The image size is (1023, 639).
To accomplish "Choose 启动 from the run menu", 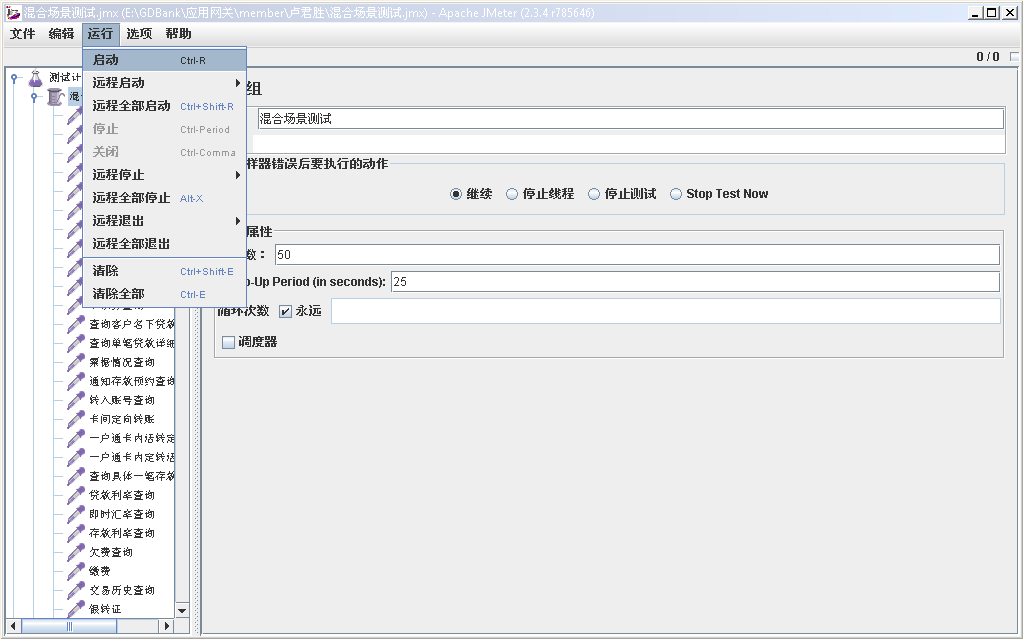I will click(x=164, y=60).
